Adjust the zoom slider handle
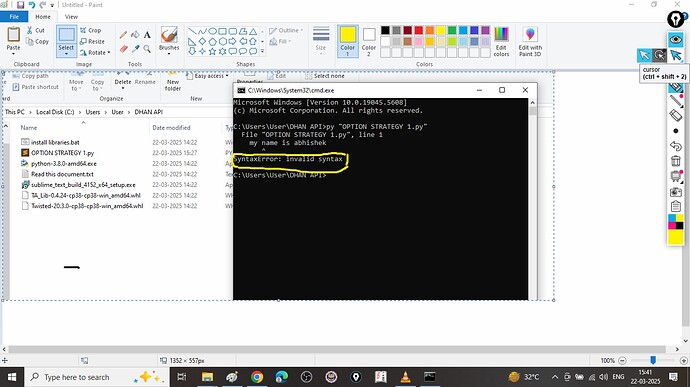Viewport: 690px width, 387px height. click(653, 361)
